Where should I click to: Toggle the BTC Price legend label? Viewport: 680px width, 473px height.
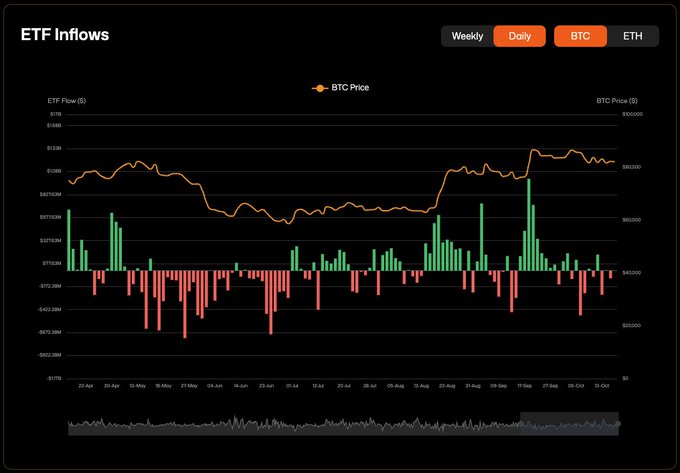coord(350,88)
